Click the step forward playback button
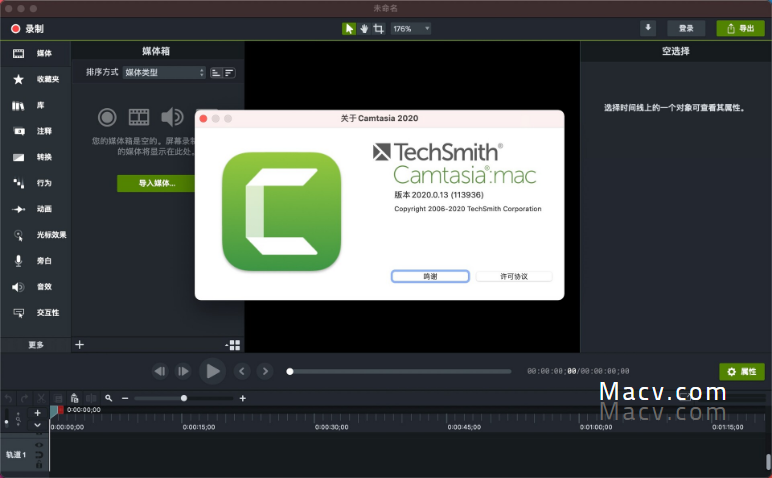 pos(183,371)
